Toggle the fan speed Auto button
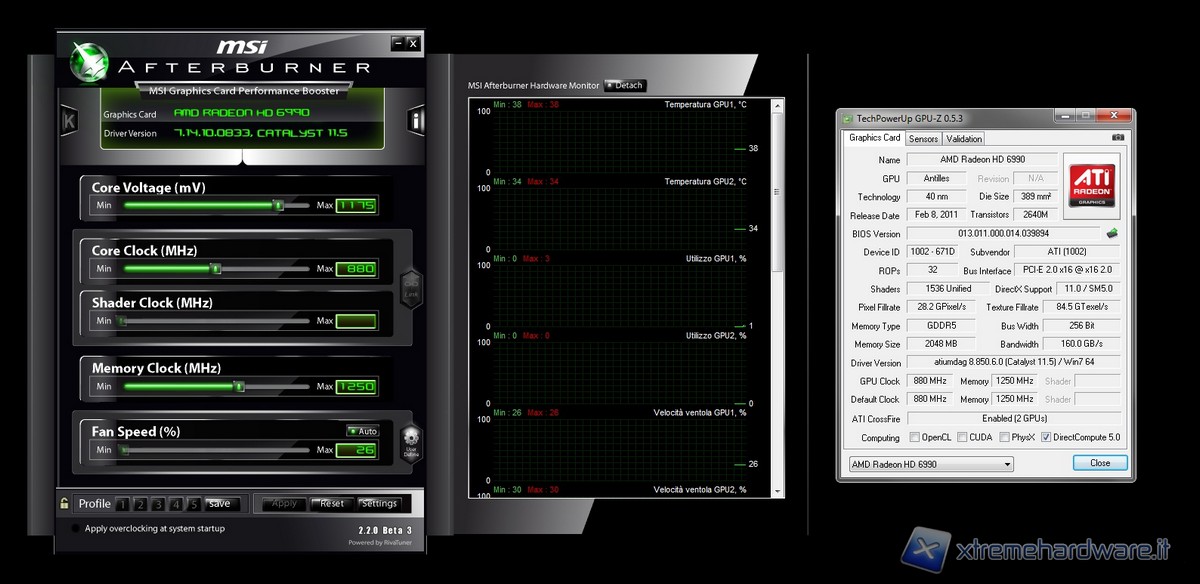Image resolution: width=1200 pixels, height=584 pixels. [x=362, y=431]
